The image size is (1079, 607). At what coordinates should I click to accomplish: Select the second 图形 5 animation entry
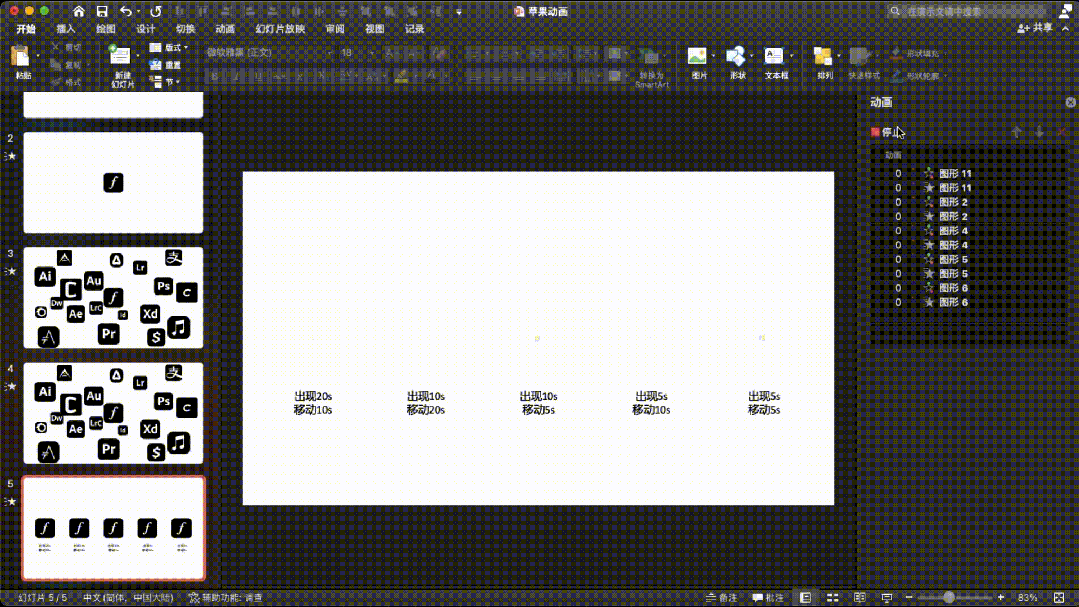pos(968,274)
